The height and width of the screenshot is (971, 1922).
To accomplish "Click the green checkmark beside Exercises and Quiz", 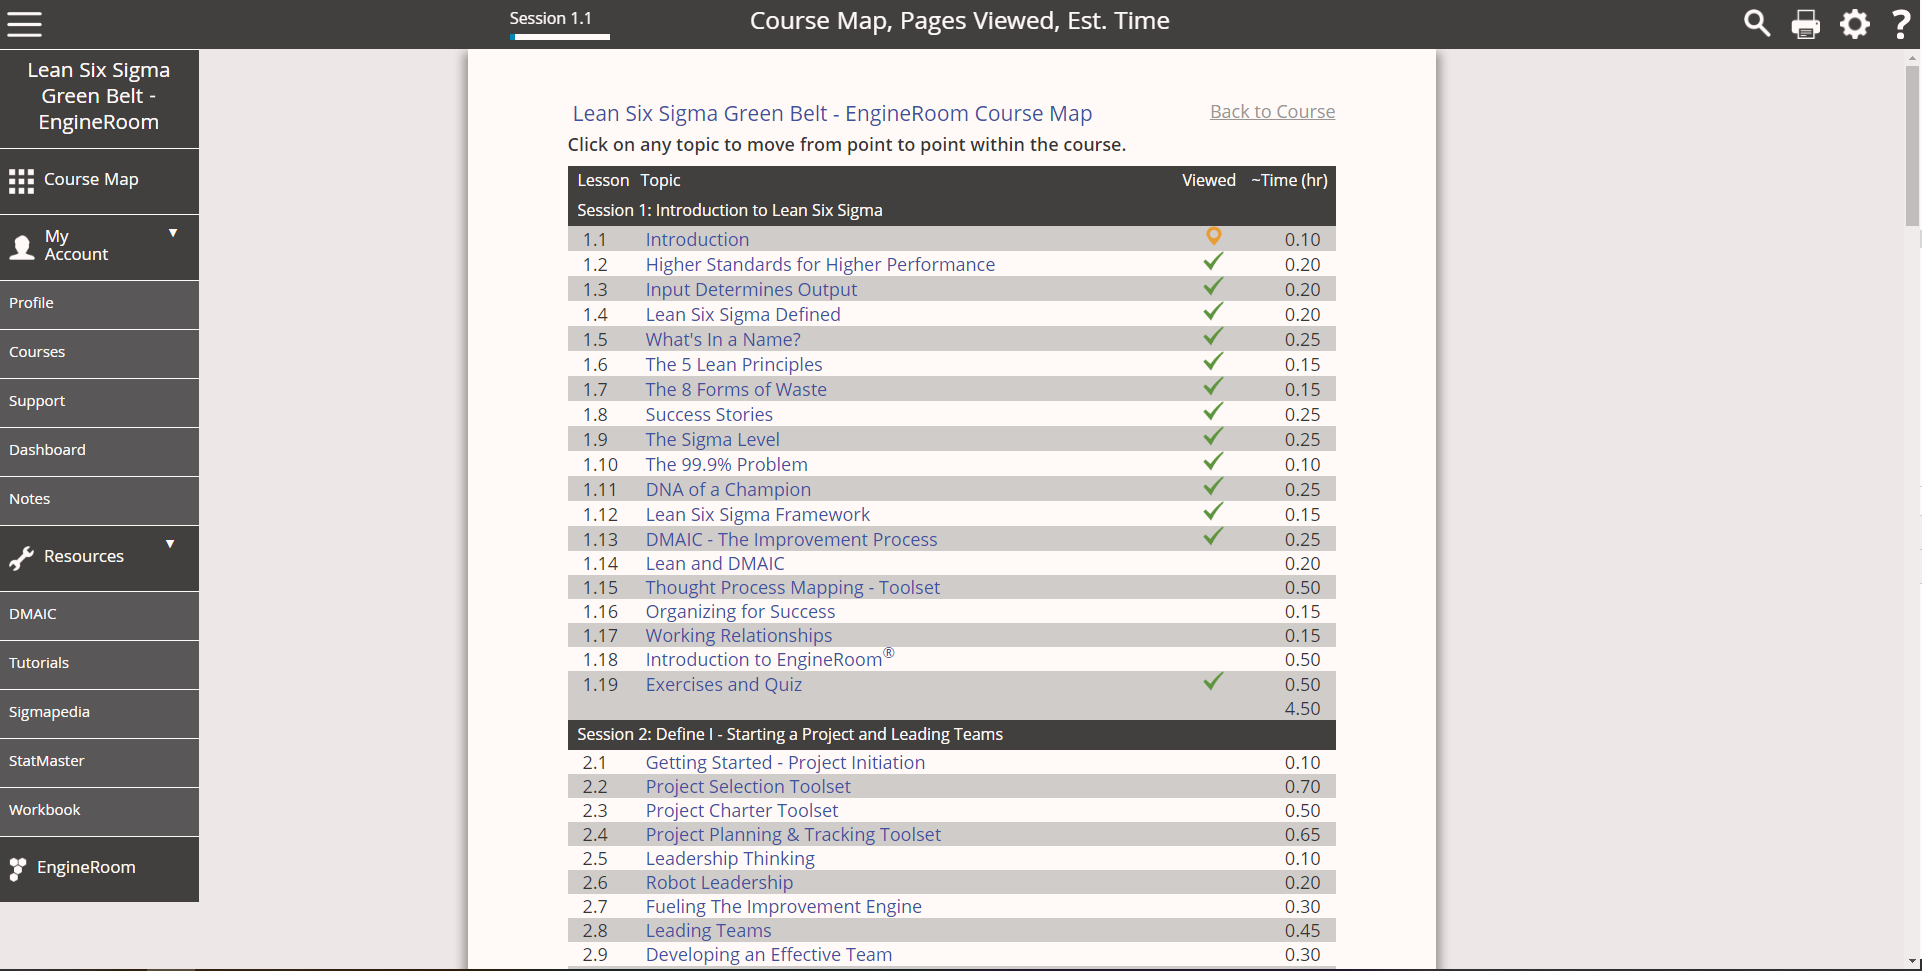I will click(1213, 682).
